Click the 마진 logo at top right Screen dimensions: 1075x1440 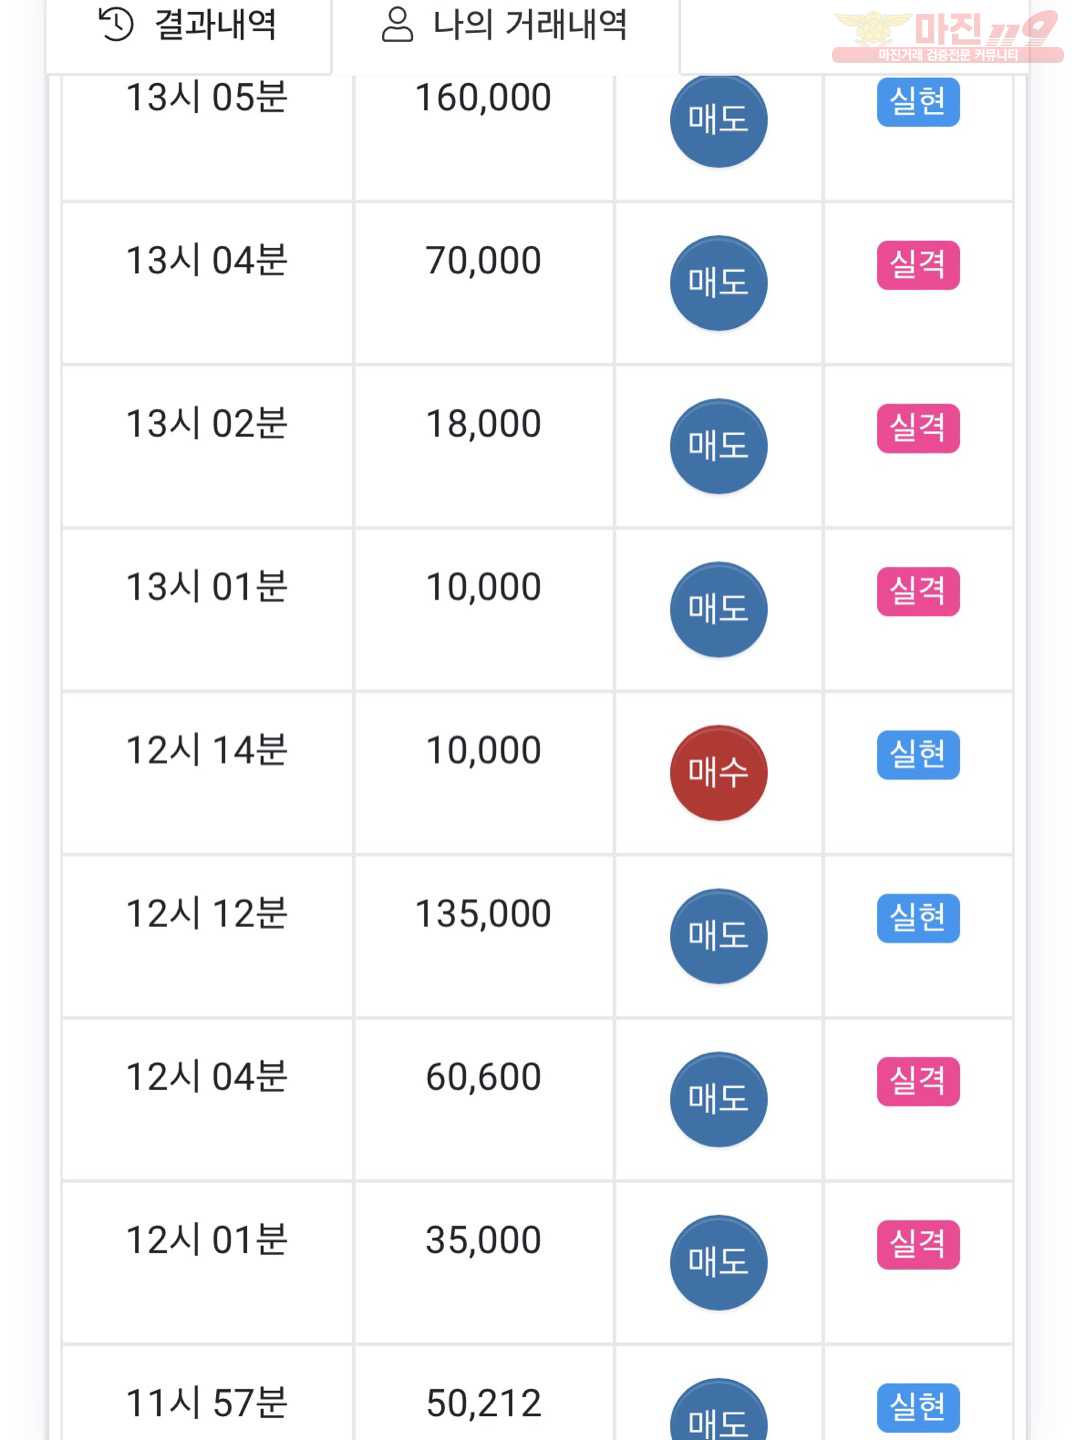coord(947,37)
